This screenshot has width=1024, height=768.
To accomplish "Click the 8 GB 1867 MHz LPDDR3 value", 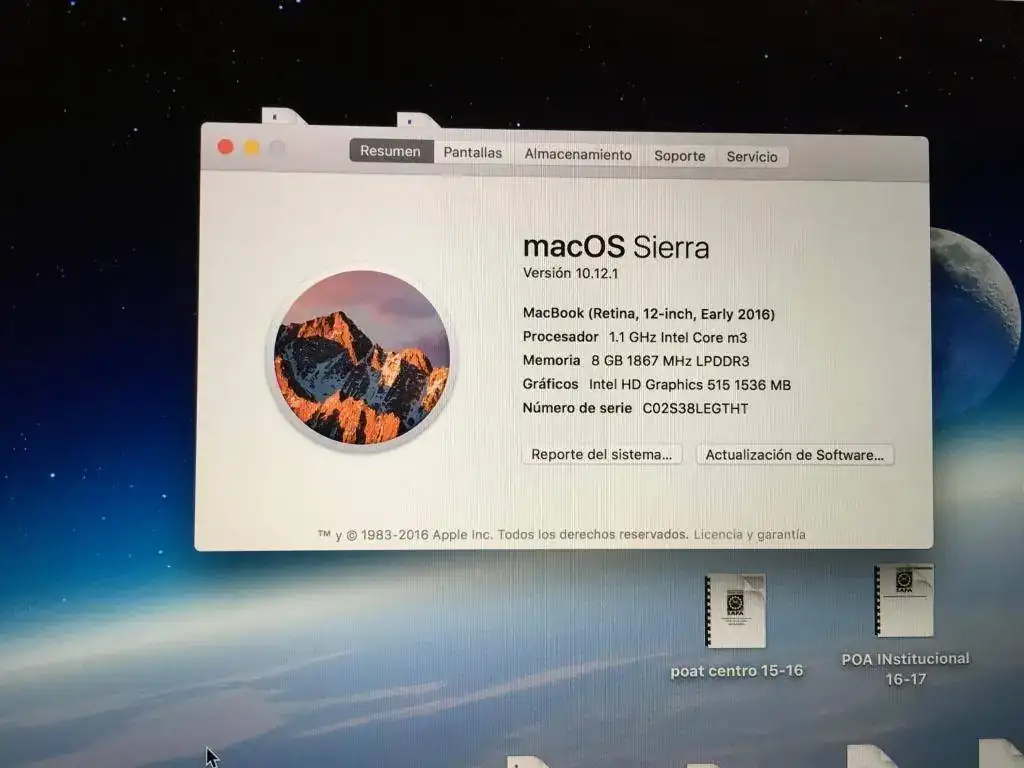I will [x=670, y=361].
